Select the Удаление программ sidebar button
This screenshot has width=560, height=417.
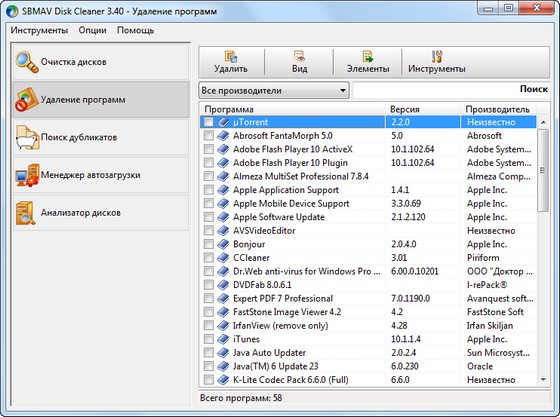[x=101, y=100]
